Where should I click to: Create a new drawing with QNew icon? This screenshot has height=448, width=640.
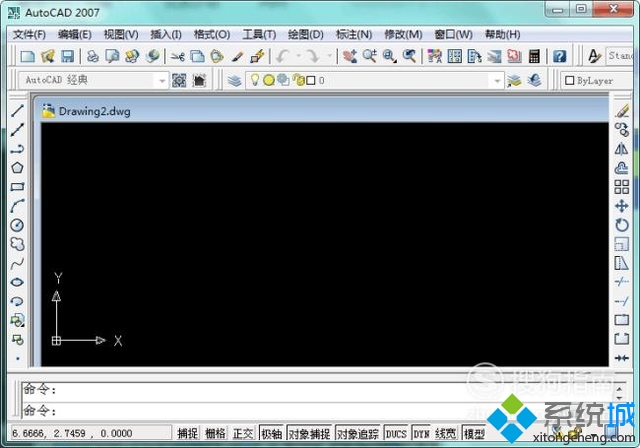tap(28, 56)
